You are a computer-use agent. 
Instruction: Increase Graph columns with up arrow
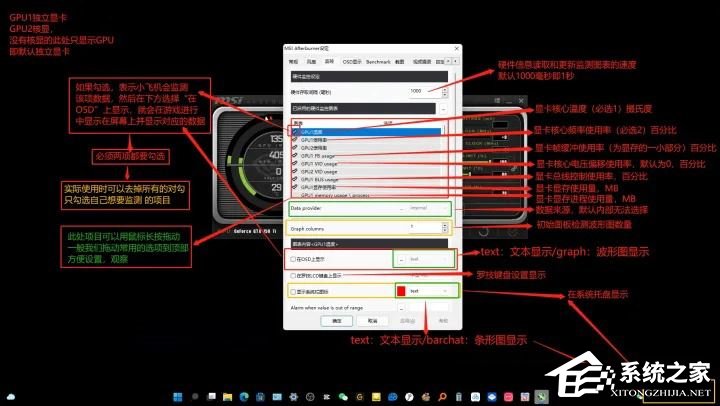coord(444,225)
